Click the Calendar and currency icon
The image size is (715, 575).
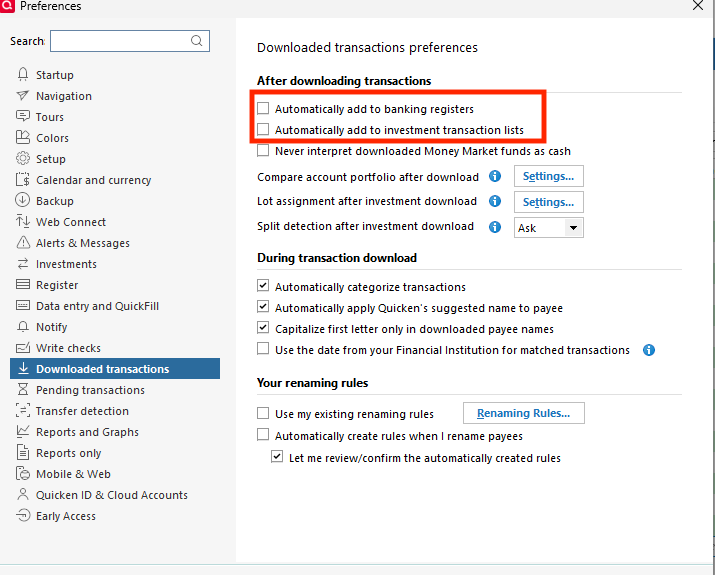[23, 179]
